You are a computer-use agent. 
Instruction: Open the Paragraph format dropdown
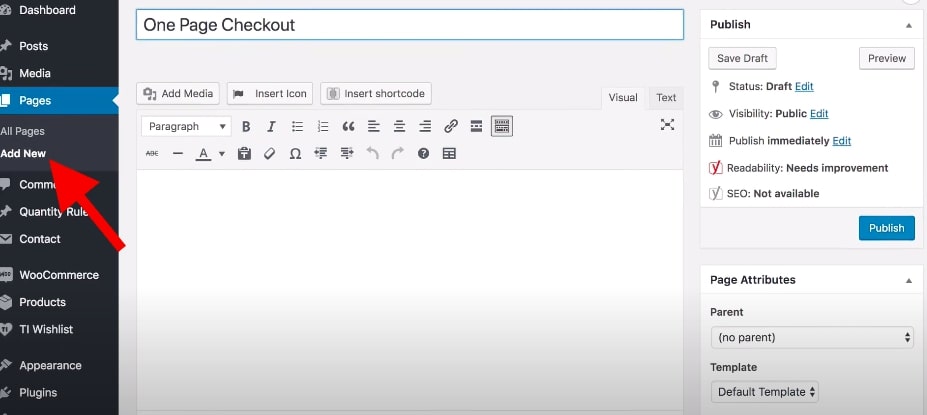[x=187, y=126]
